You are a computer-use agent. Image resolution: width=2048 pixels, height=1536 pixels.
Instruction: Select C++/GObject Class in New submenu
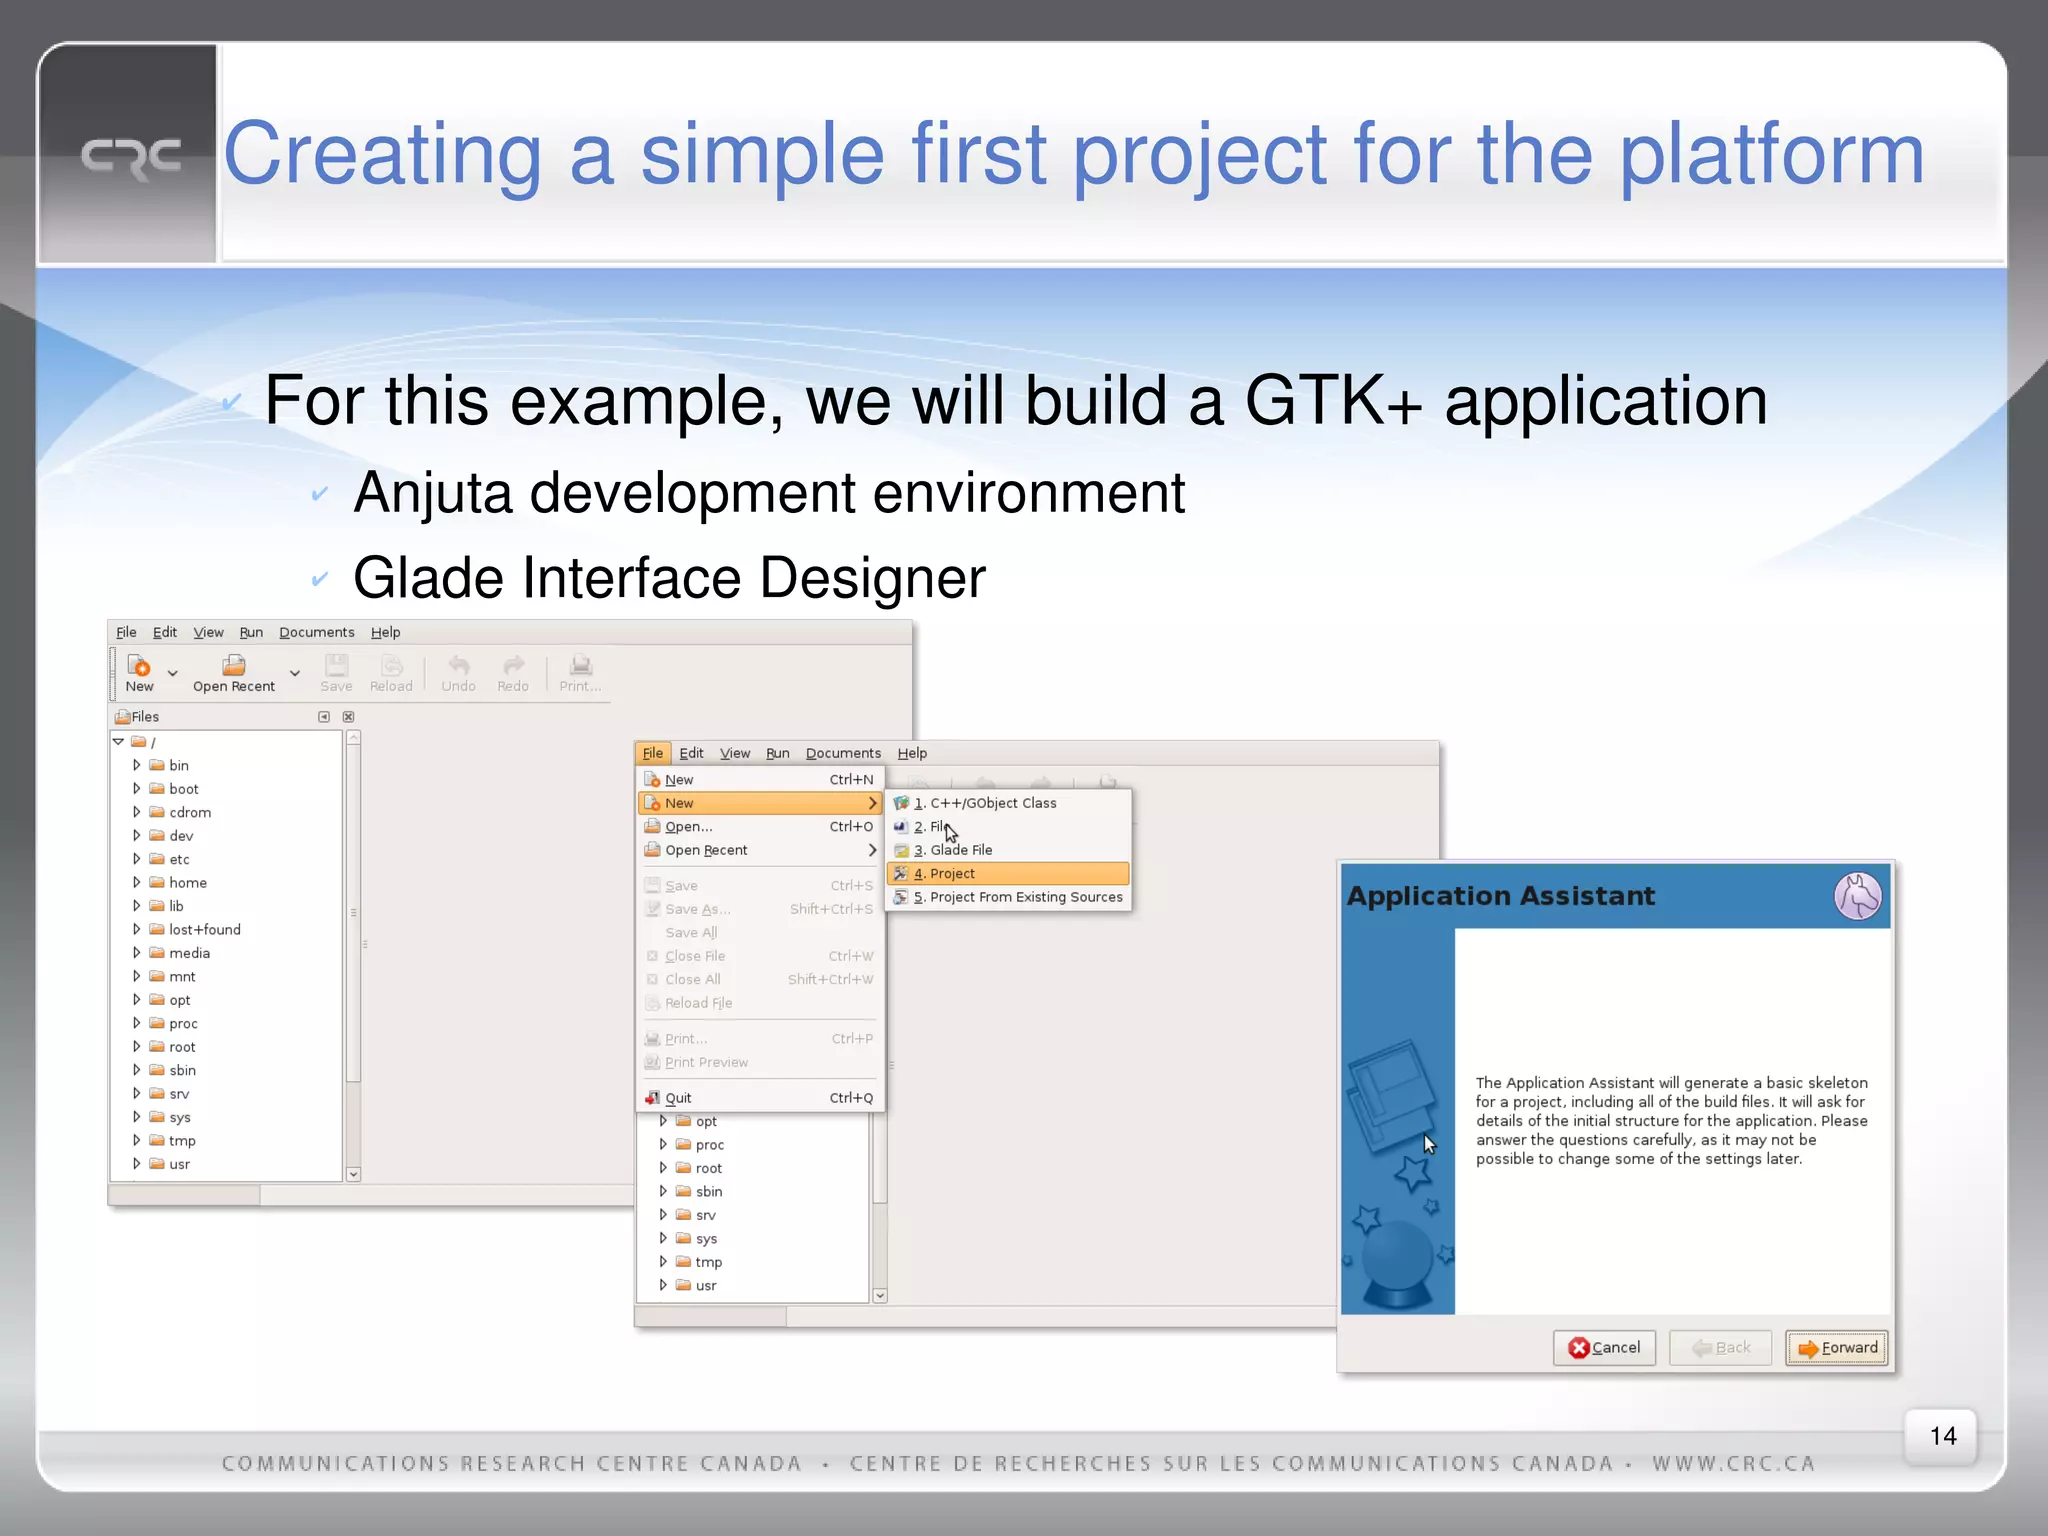click(x=1010, y=803)
